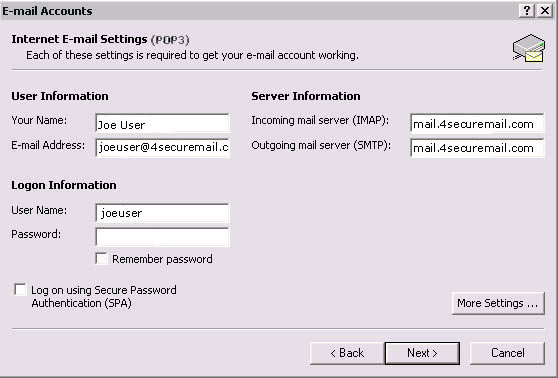The width and height of the screenshot is (558, 378).
Task: Go to the Next step
Action: coord(422,353)
